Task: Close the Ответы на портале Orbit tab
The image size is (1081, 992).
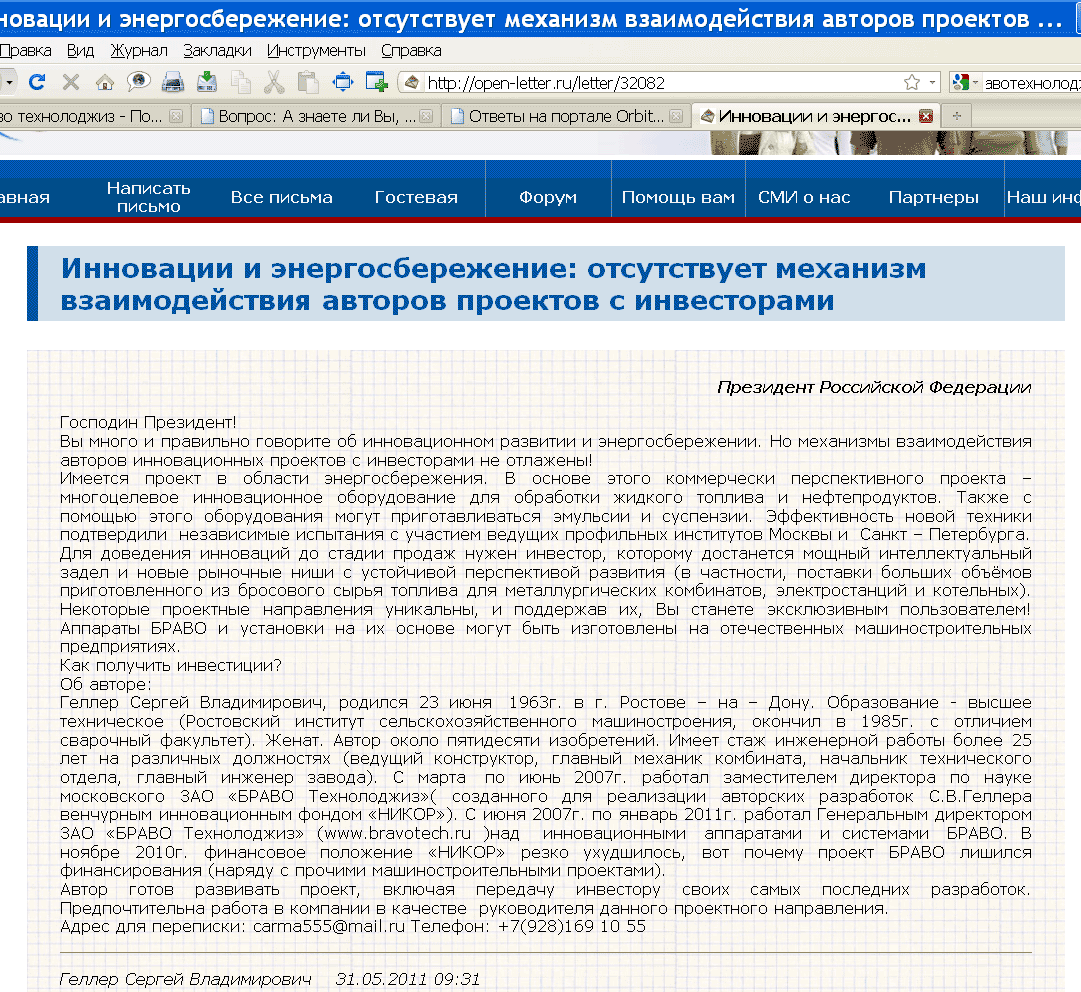Action: pos(676,117)
